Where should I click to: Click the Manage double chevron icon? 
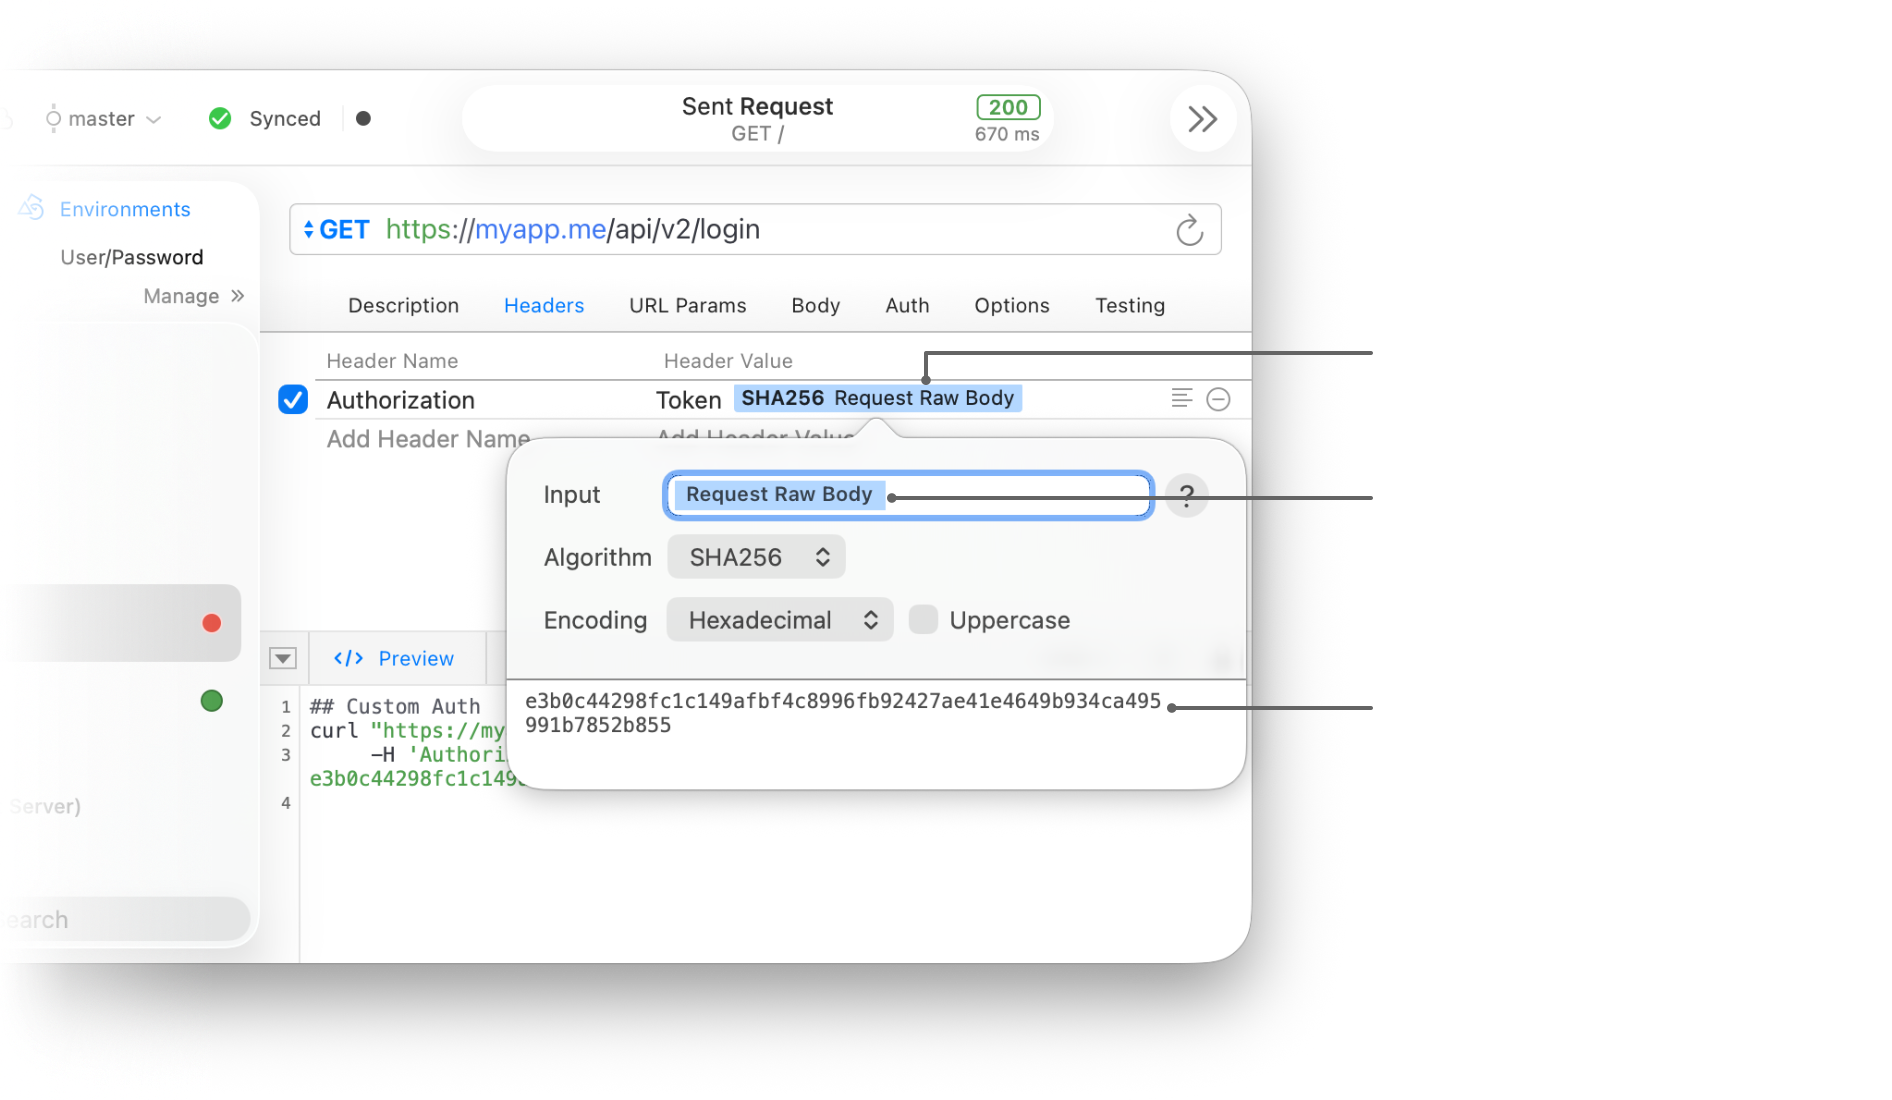(238, 296)
